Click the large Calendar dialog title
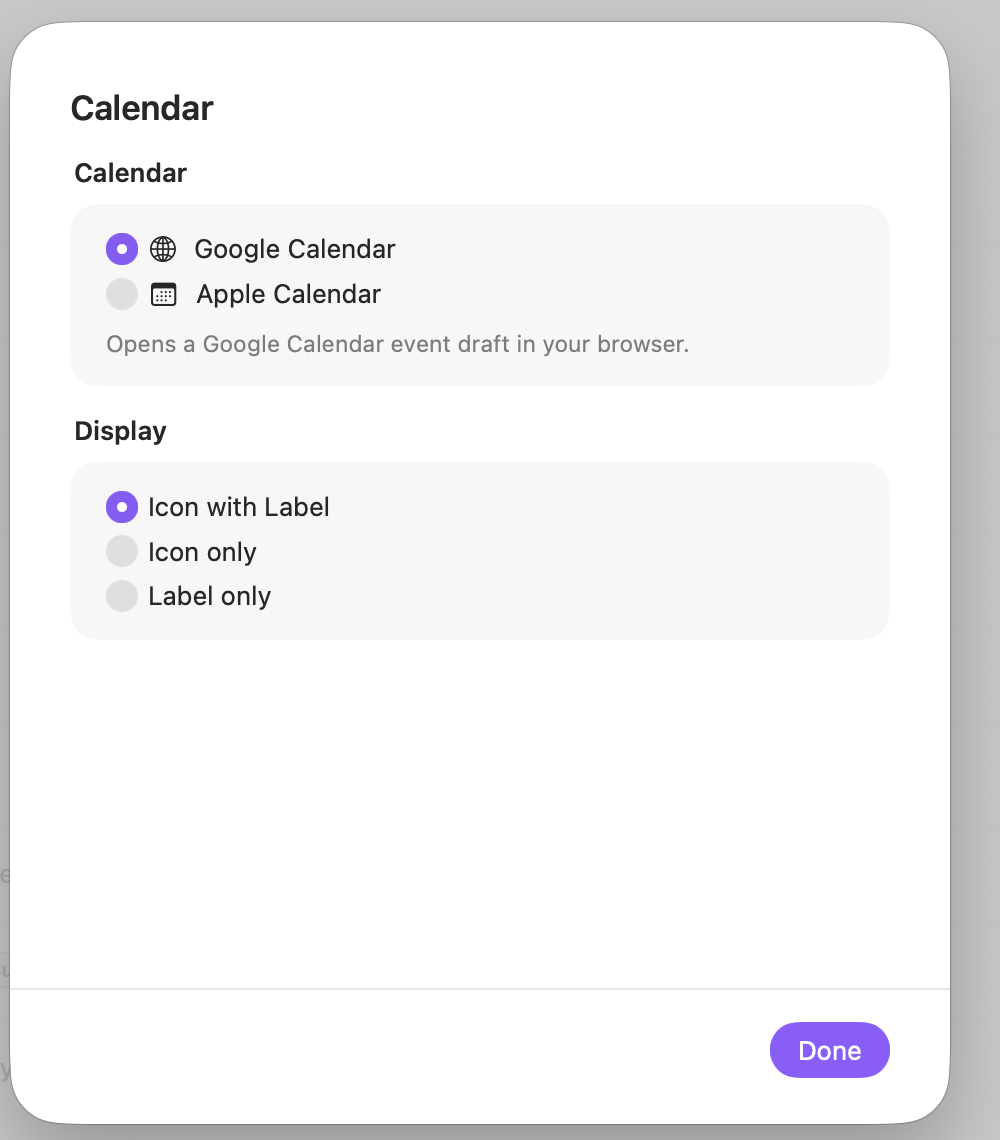Image resolution: width=1000 pixels, height=1140 pixels. (142, 108)
